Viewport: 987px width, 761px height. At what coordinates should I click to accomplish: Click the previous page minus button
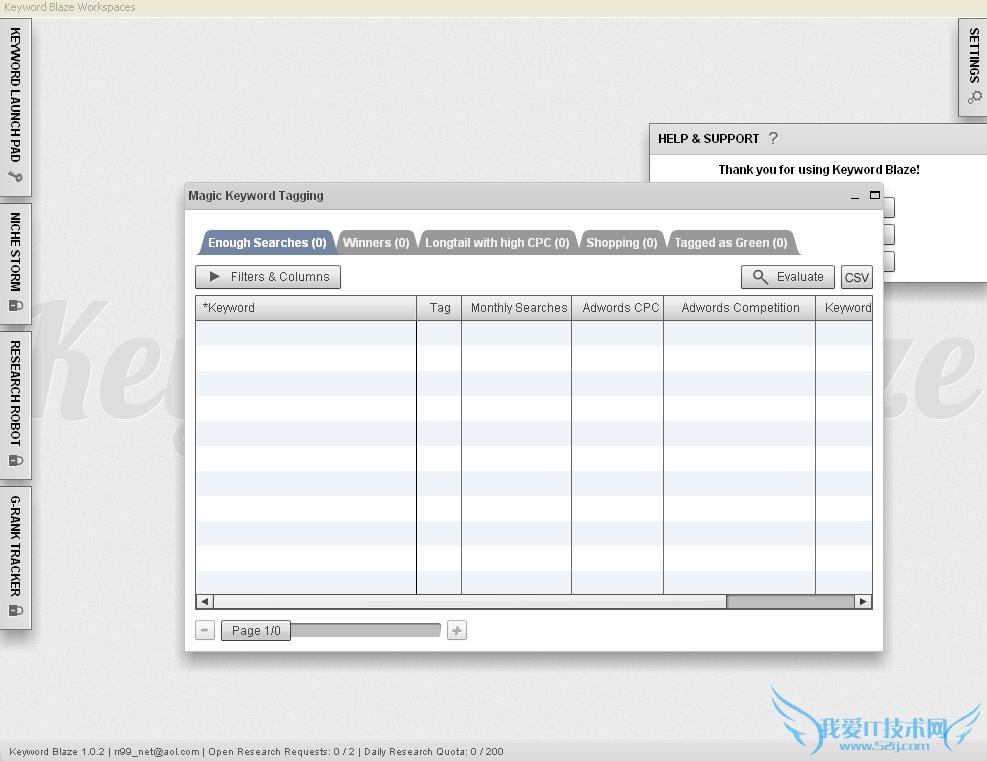[x=205, y=630]
